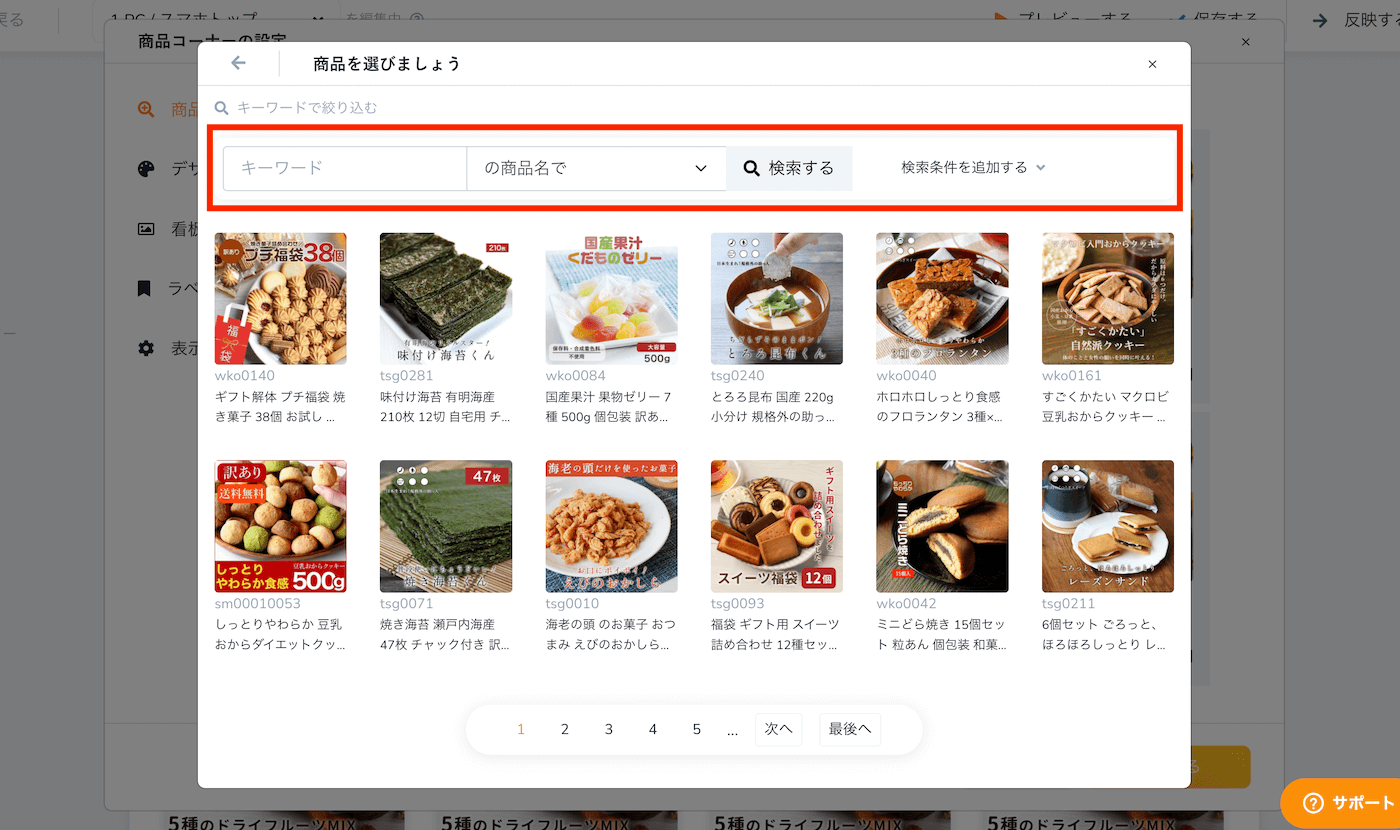
Task: Select the 焼き海苔 47枚 thumbnail
Action: (446, 526)
